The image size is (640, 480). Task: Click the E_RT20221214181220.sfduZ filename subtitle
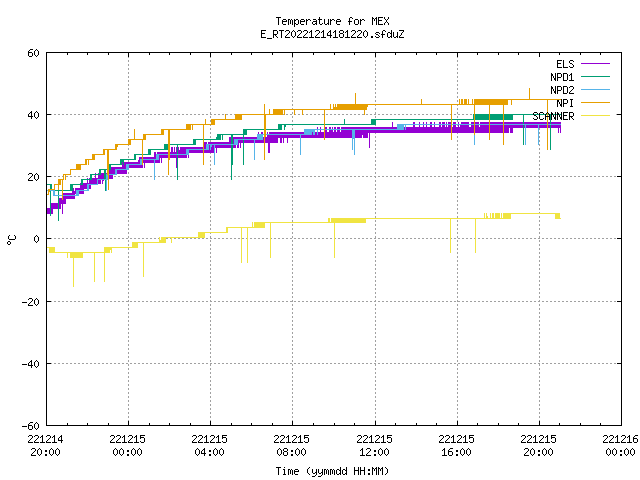tap(332, 34)
